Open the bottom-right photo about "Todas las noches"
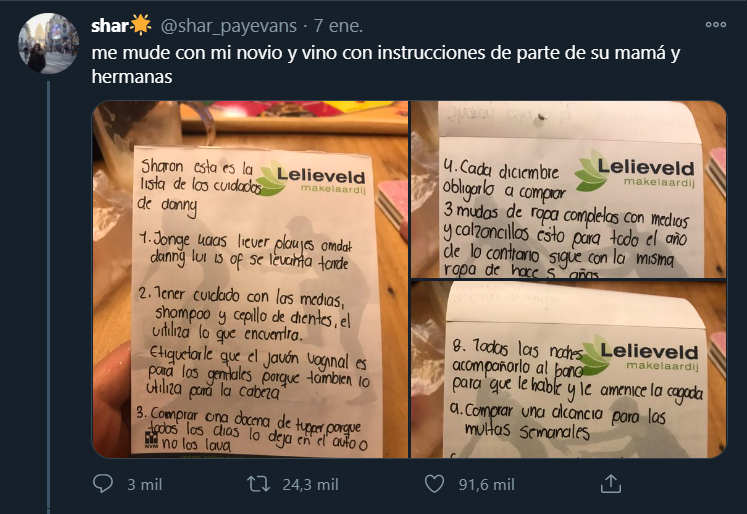Image resolution: width=747 pixels, height=514 pixels. (x=570, y=370)
